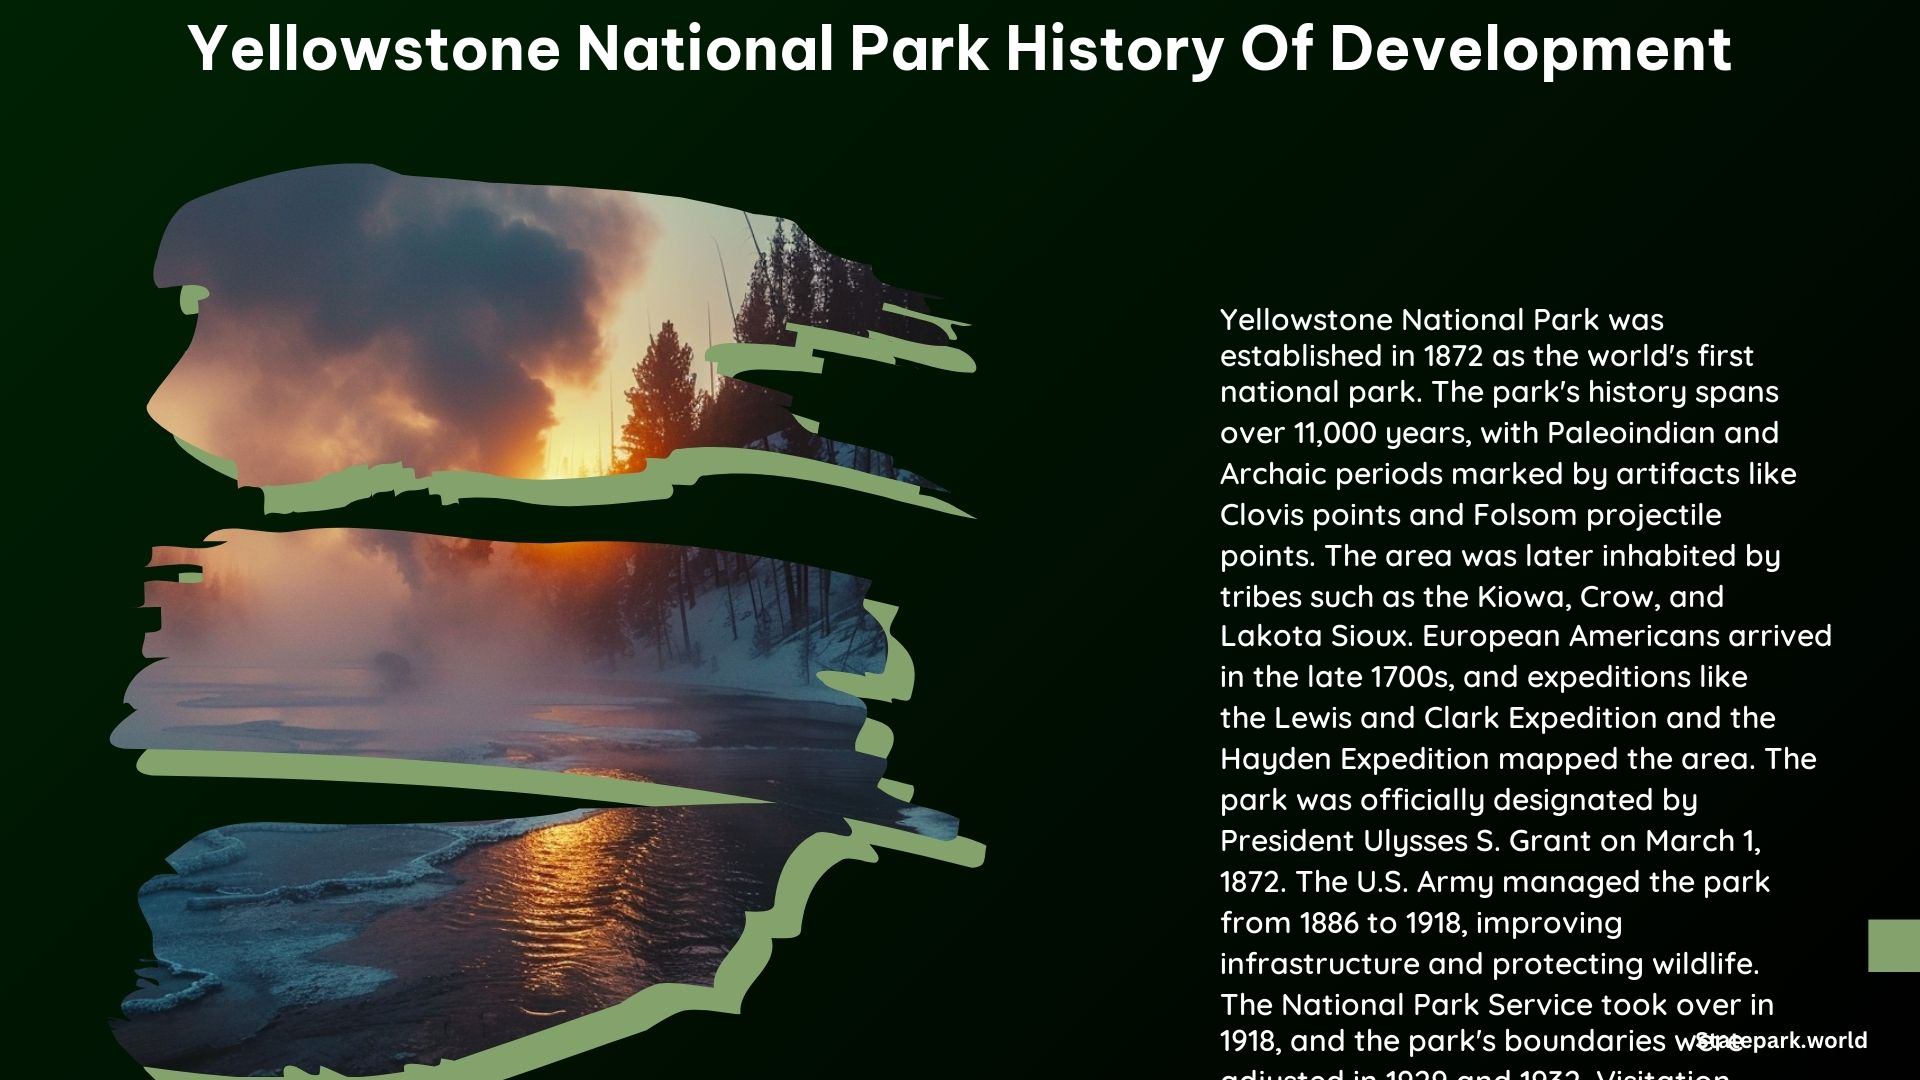
Task: Click the text line "from 1886 to 1918, improving"
Action: click(1421, 923)
